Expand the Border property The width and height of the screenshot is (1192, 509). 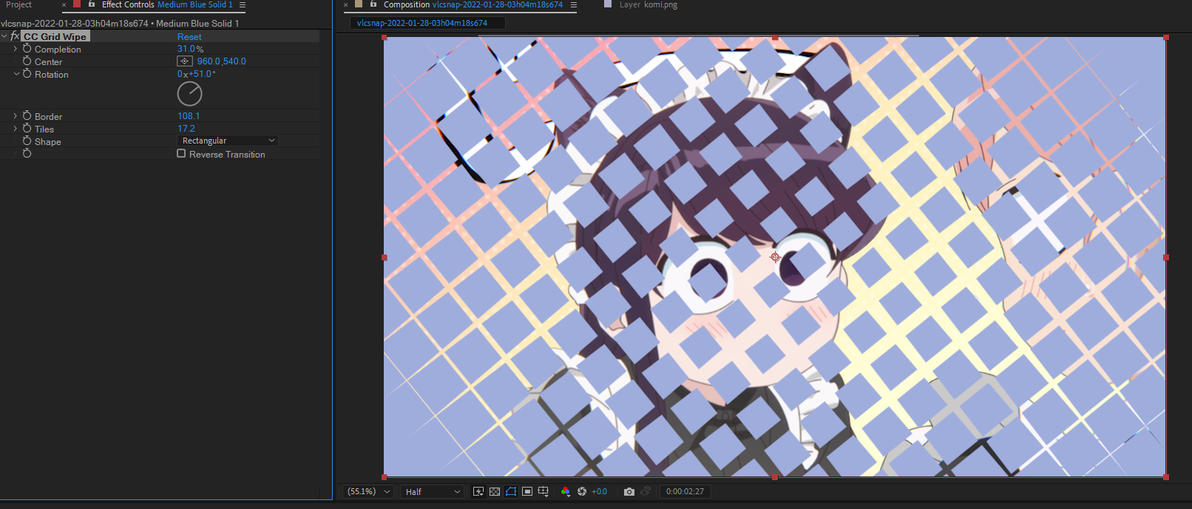click(15, 116)
